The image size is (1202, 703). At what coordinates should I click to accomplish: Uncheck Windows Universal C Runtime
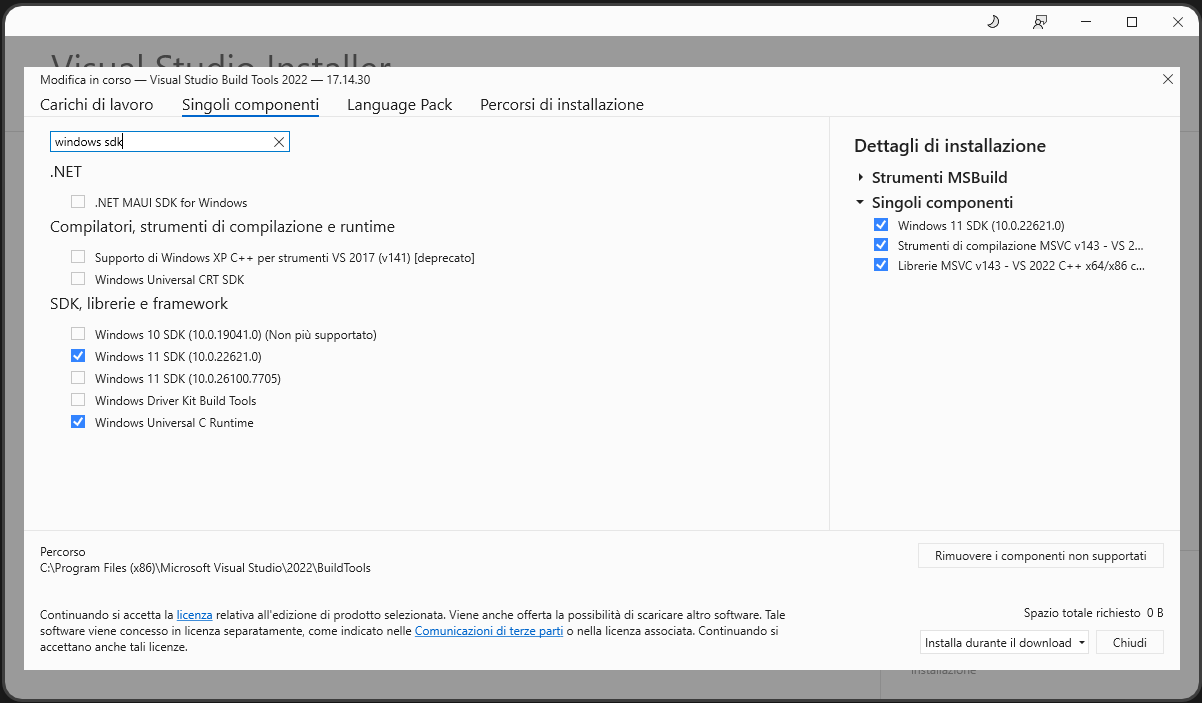78,422
